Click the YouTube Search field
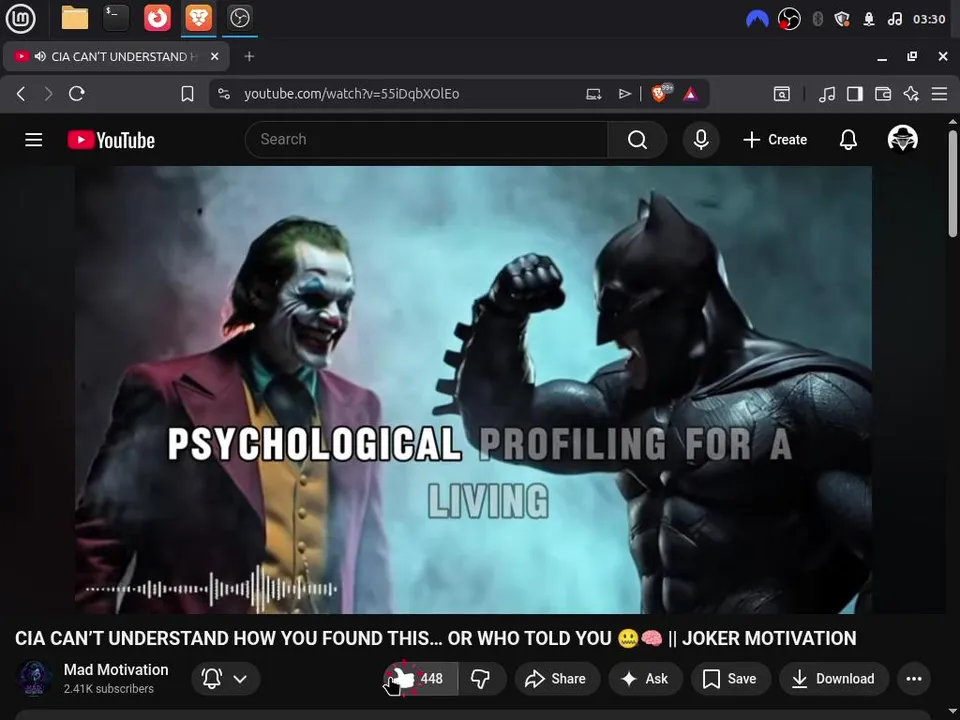Image resolution: width=960 pixels, height=720 pixels. click(426, 140)
